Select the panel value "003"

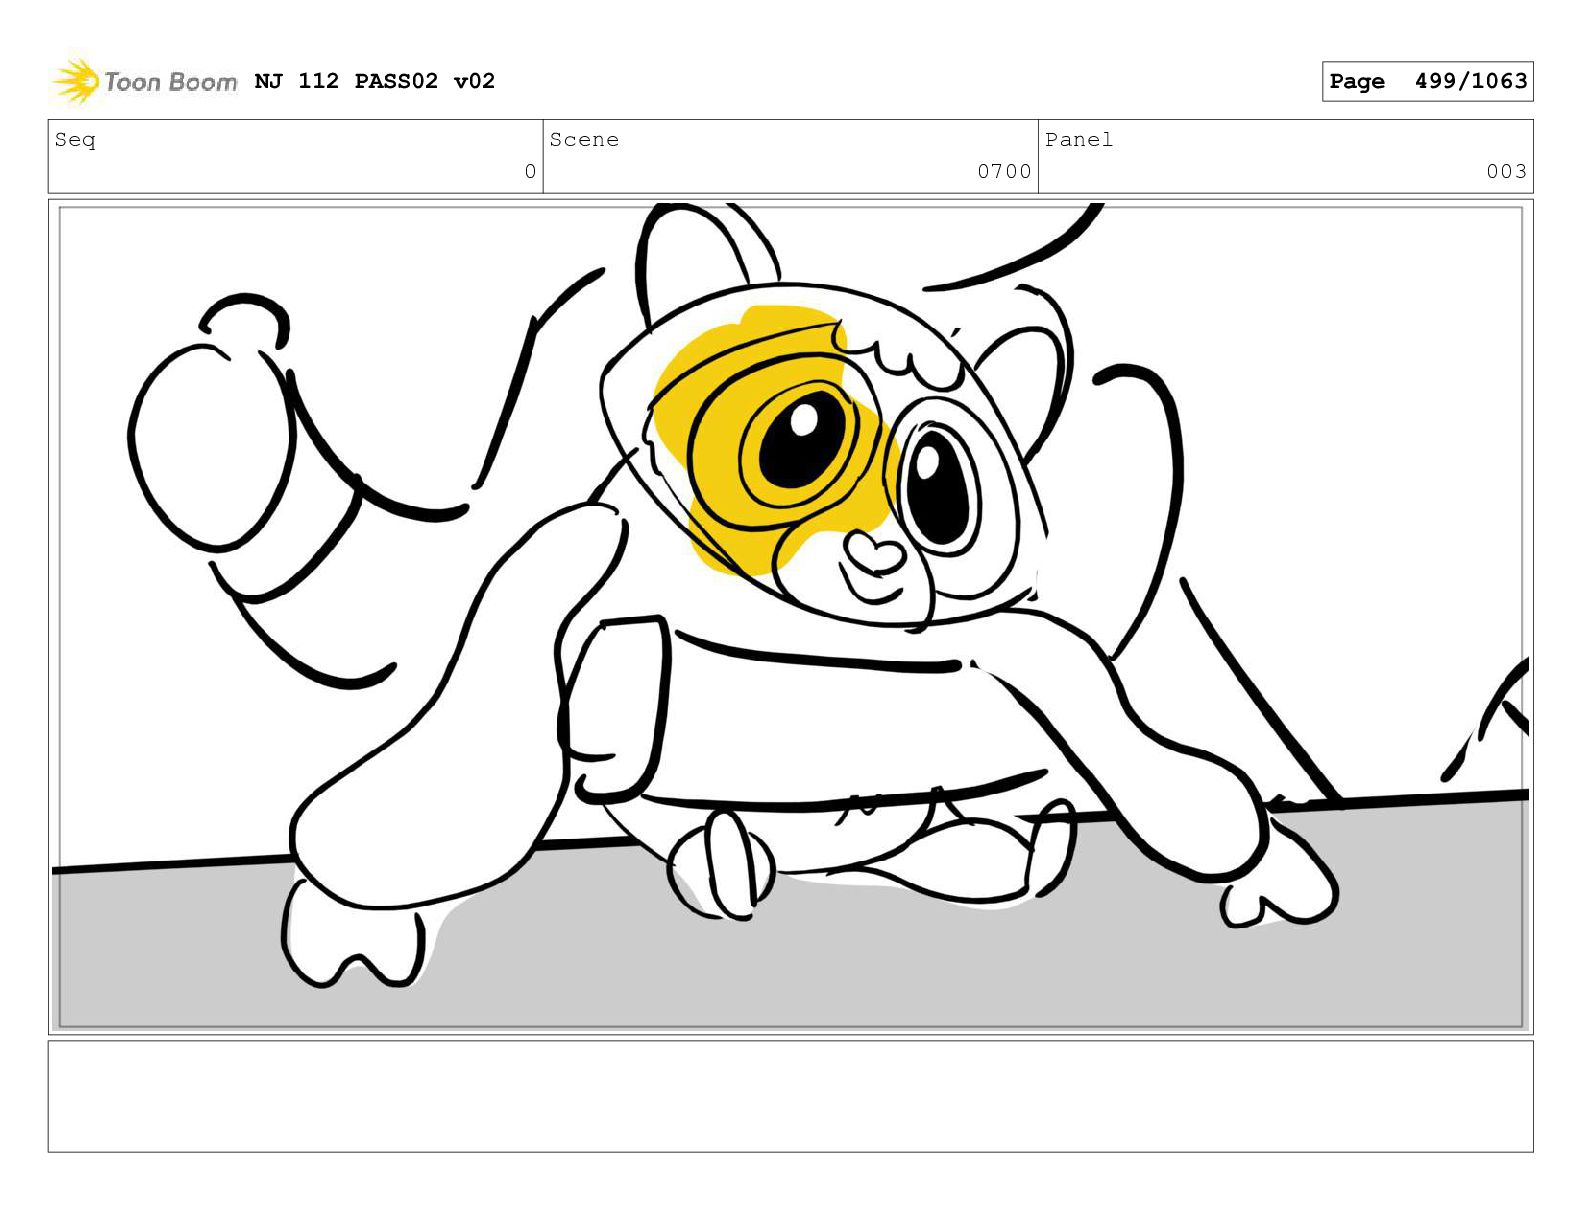[1506, 172]
